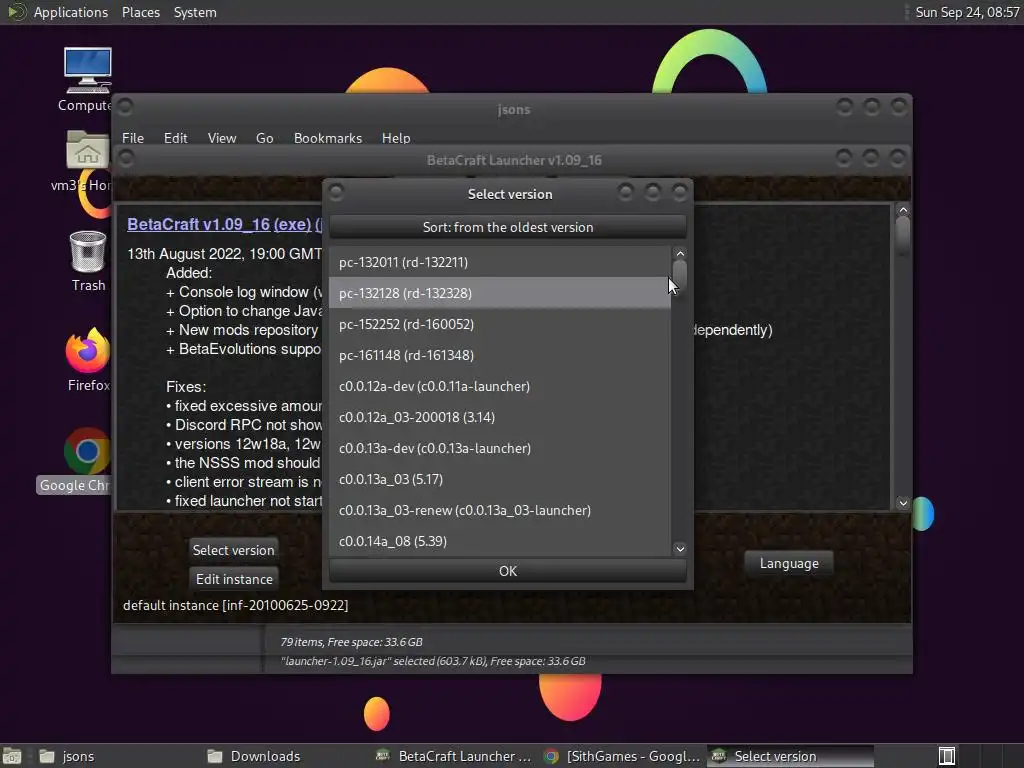The height and width of the screenshot is (768, 1024).
Task: Click the show desktop icon in taskbar
Action: pyautogui.click(x=12, y=756)
